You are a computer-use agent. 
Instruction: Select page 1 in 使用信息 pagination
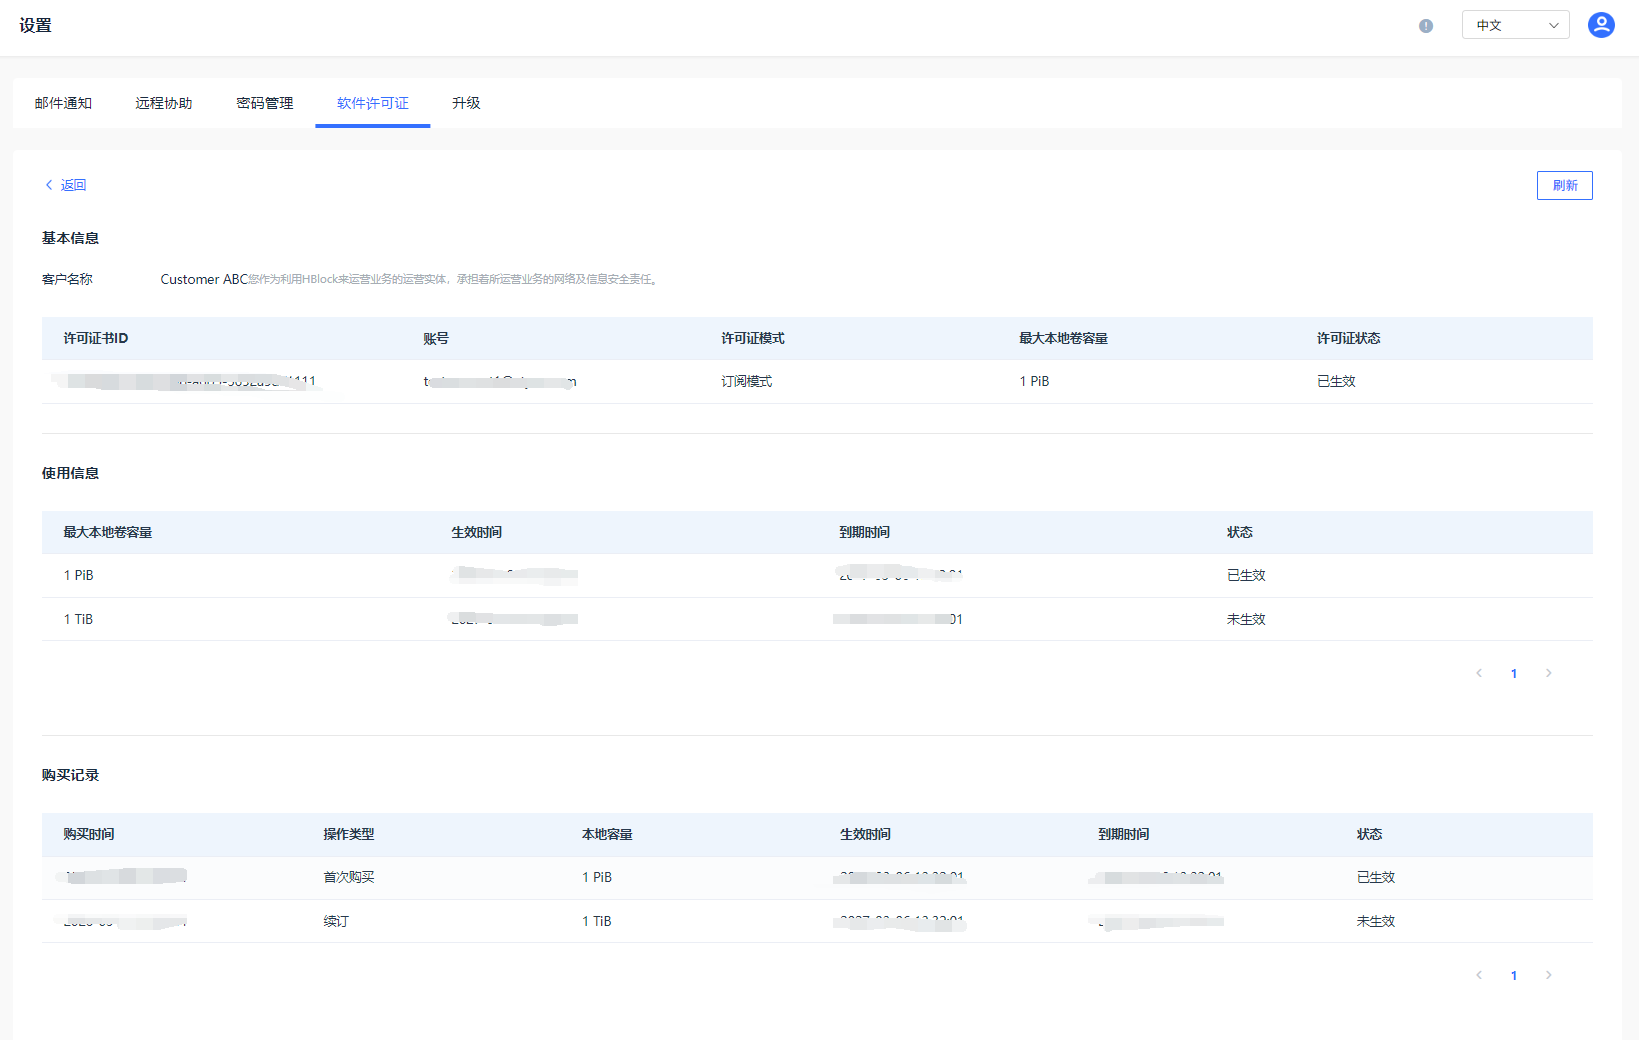[x=1514, y=673]
